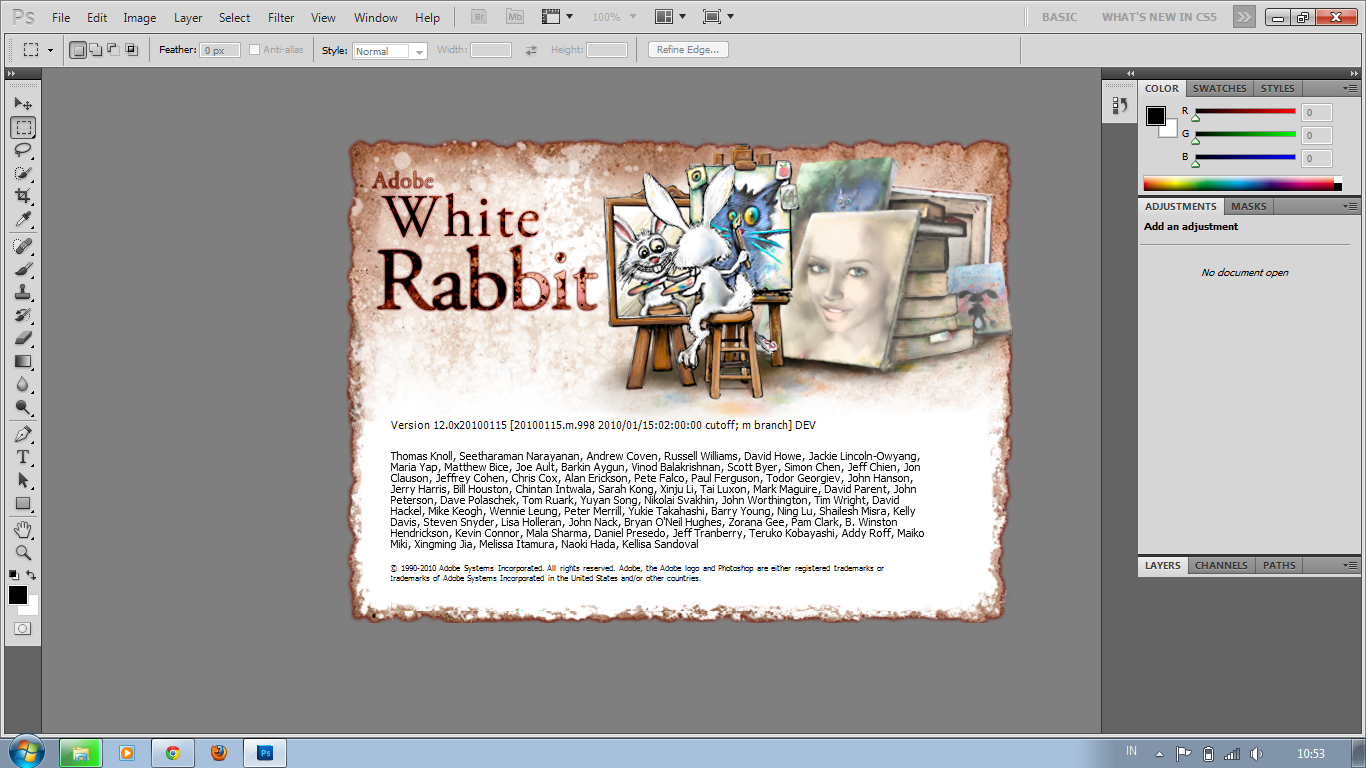This screenshot has width=1366, height=768.
Task: Select the Hand tool
Action: pos(23,529)
